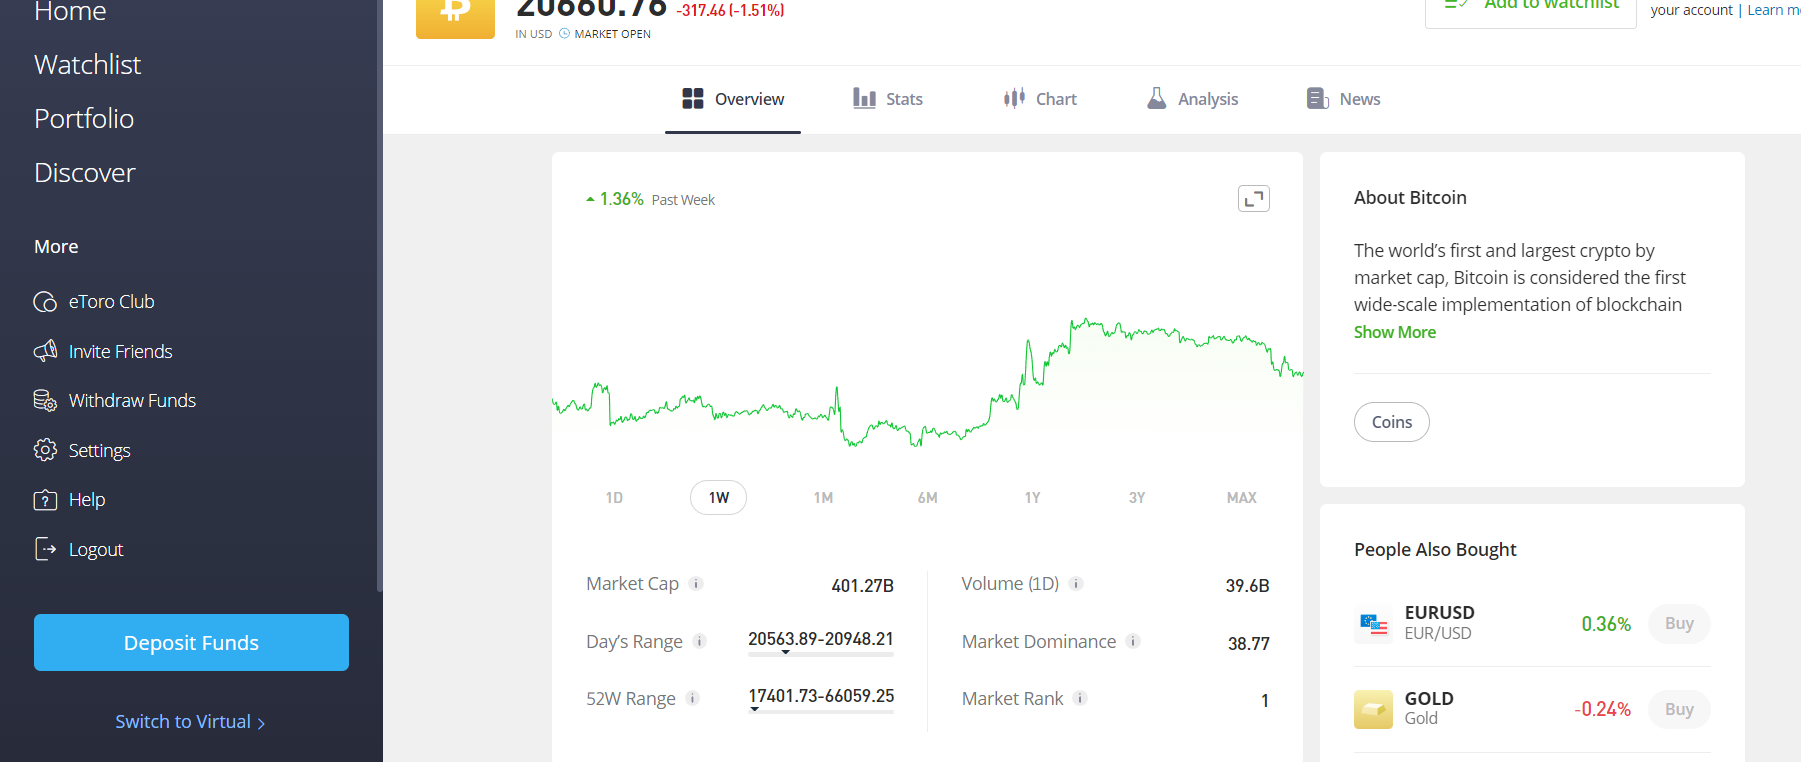The width and height of the screenshot is (1801, 762).
Task: Click the Switch to Virtual chevron arrow
Action: click(x=262, y=723)
